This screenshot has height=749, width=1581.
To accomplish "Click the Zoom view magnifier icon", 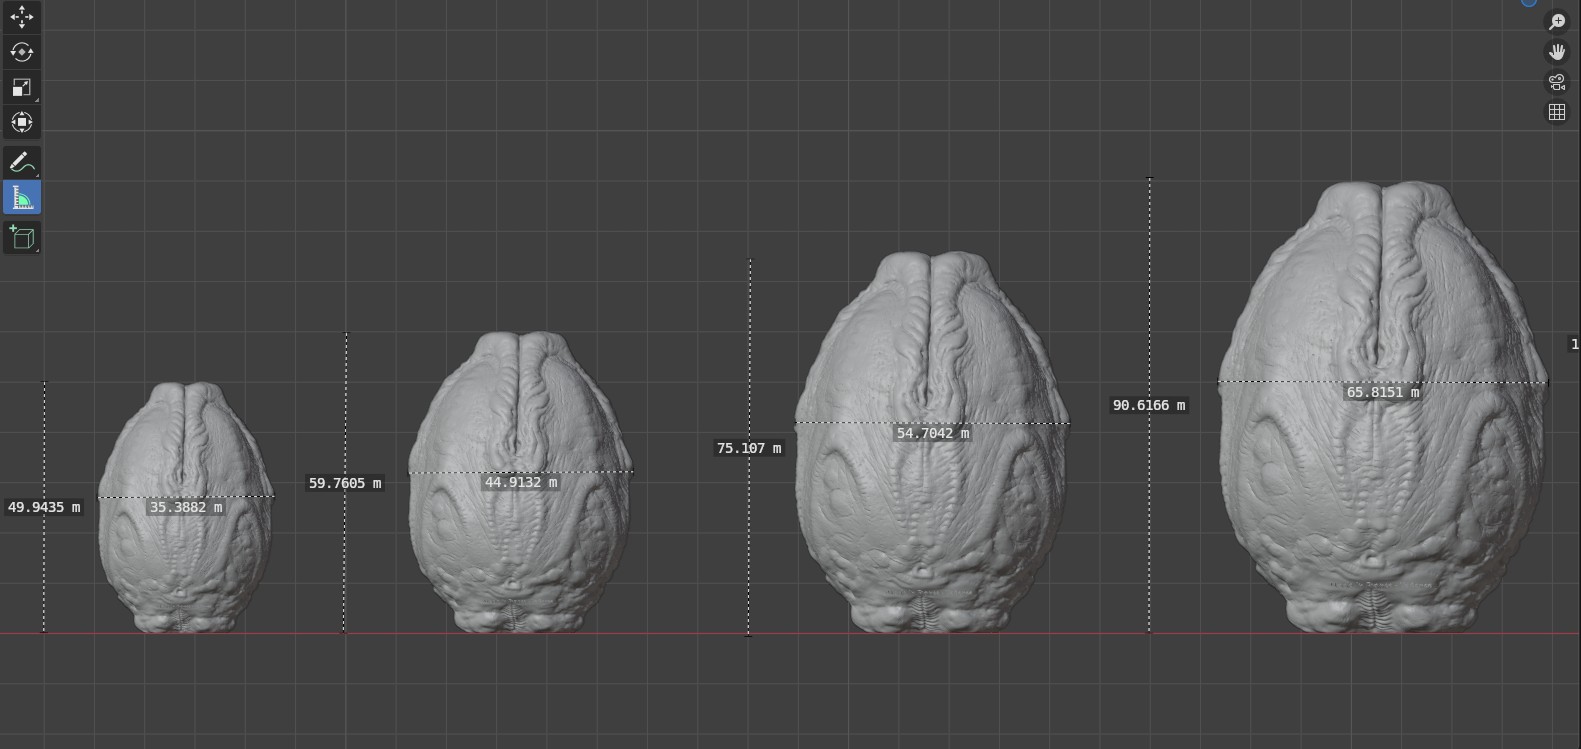I will tap(1557, 22).
